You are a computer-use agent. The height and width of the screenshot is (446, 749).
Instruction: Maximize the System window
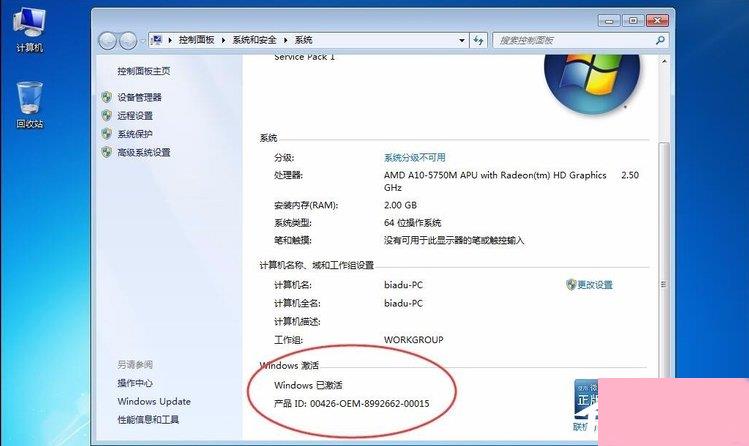[633, 21]
